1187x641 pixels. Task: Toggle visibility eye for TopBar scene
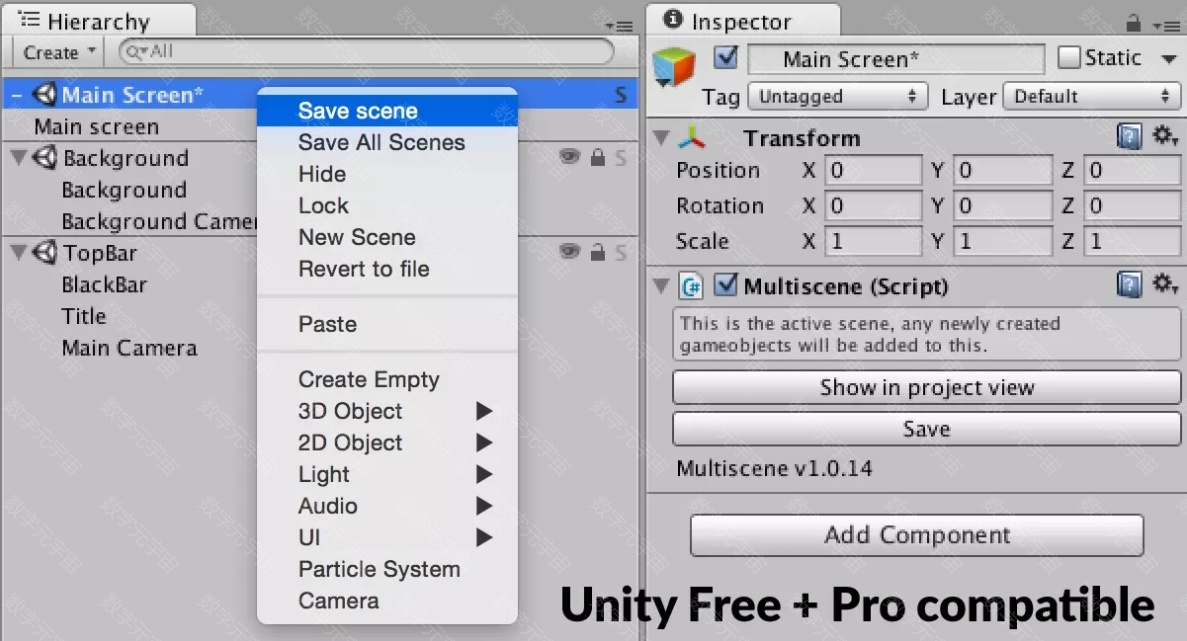pos(569,251)
